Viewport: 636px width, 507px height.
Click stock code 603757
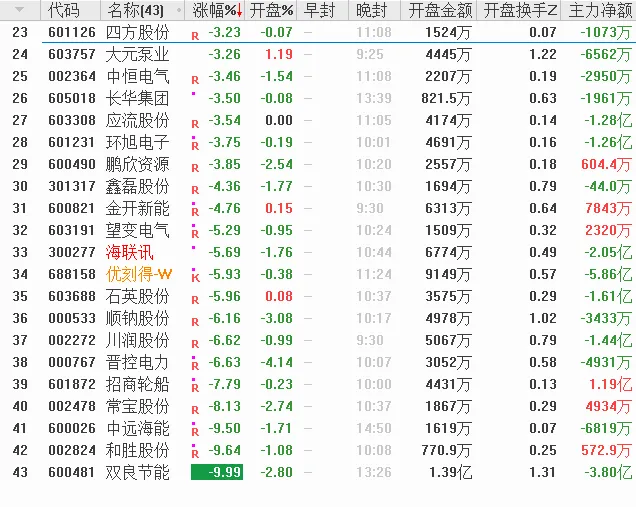pos(72,54)
